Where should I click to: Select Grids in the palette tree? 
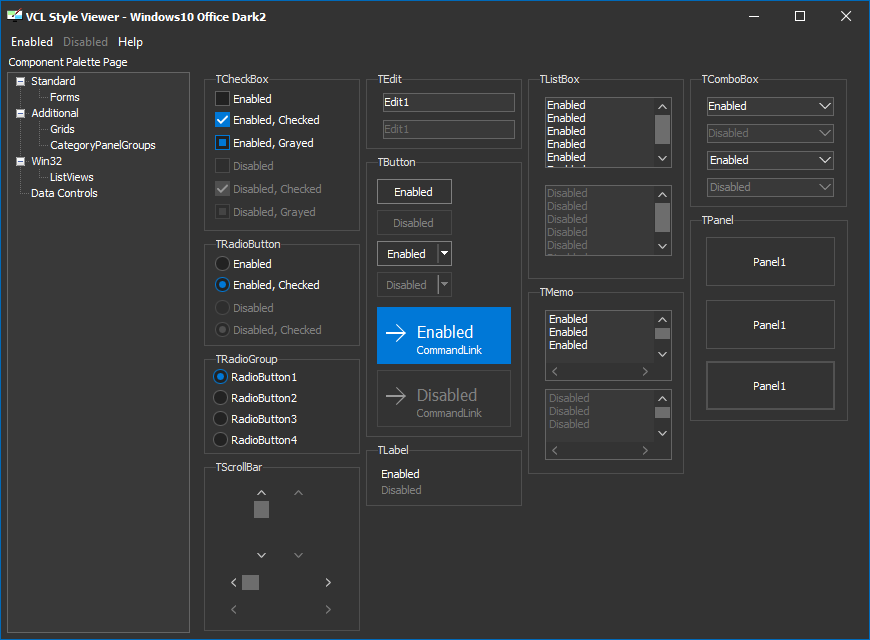coord(62,129)
